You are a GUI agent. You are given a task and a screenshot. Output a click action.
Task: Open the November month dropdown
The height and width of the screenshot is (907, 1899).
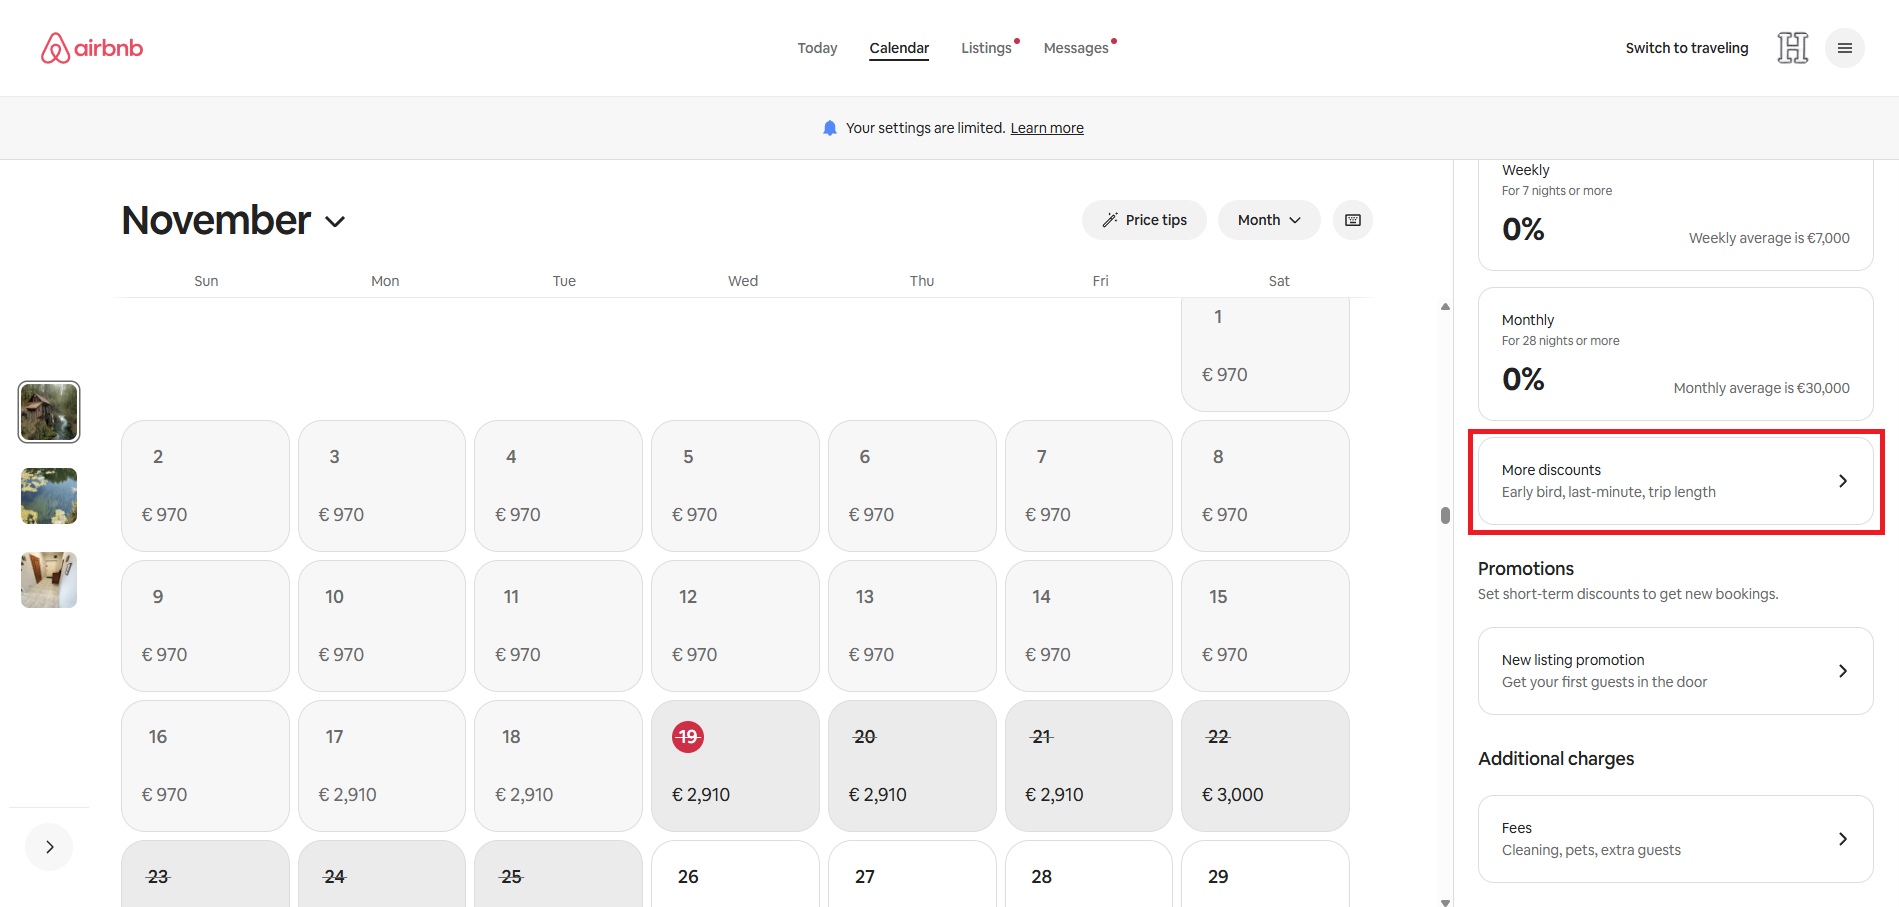point(234,220)
